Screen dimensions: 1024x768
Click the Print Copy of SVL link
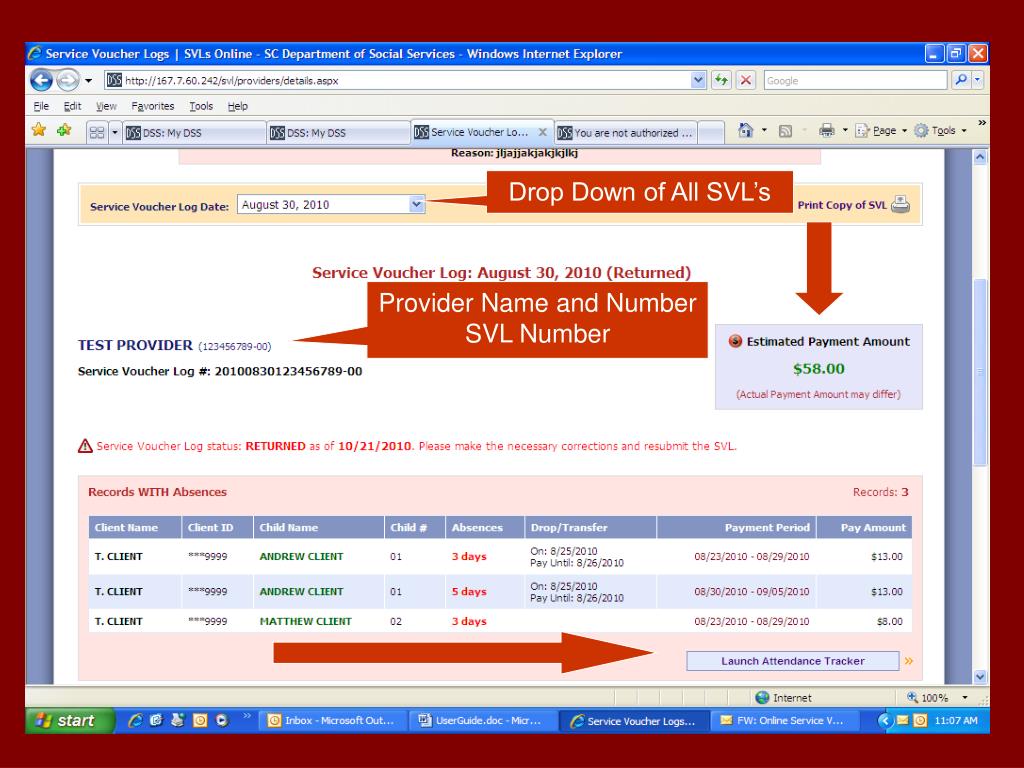[x=842, y=205]
